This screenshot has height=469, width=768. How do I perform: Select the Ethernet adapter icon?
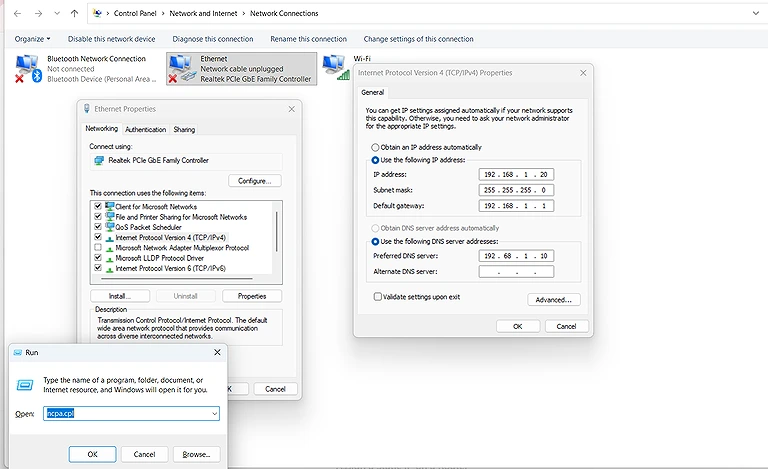pyautogui.click(x=182, y=69)
